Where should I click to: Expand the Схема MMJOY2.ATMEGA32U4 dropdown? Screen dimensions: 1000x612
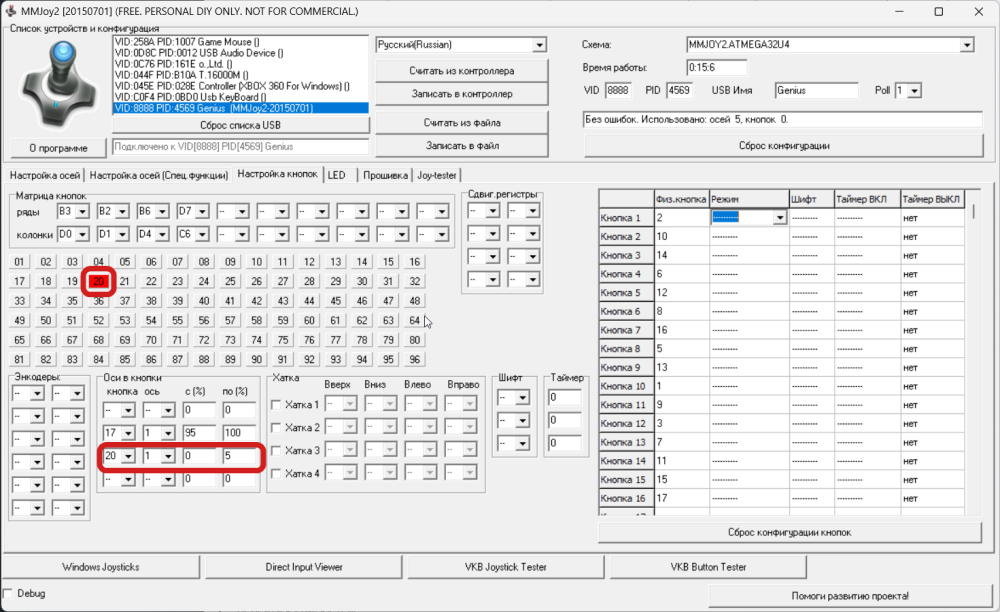[966, 45]
